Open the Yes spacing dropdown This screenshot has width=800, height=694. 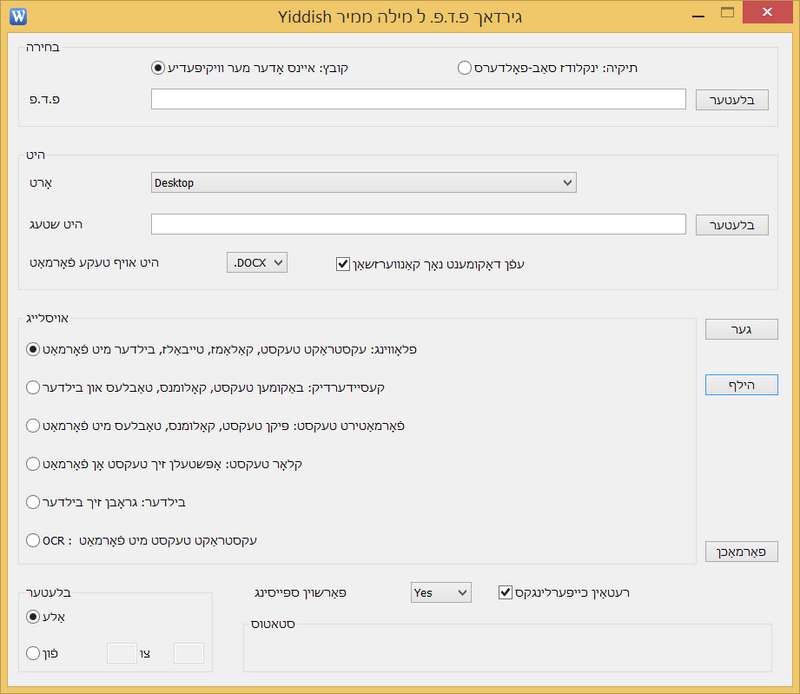(x=440, y=593)
